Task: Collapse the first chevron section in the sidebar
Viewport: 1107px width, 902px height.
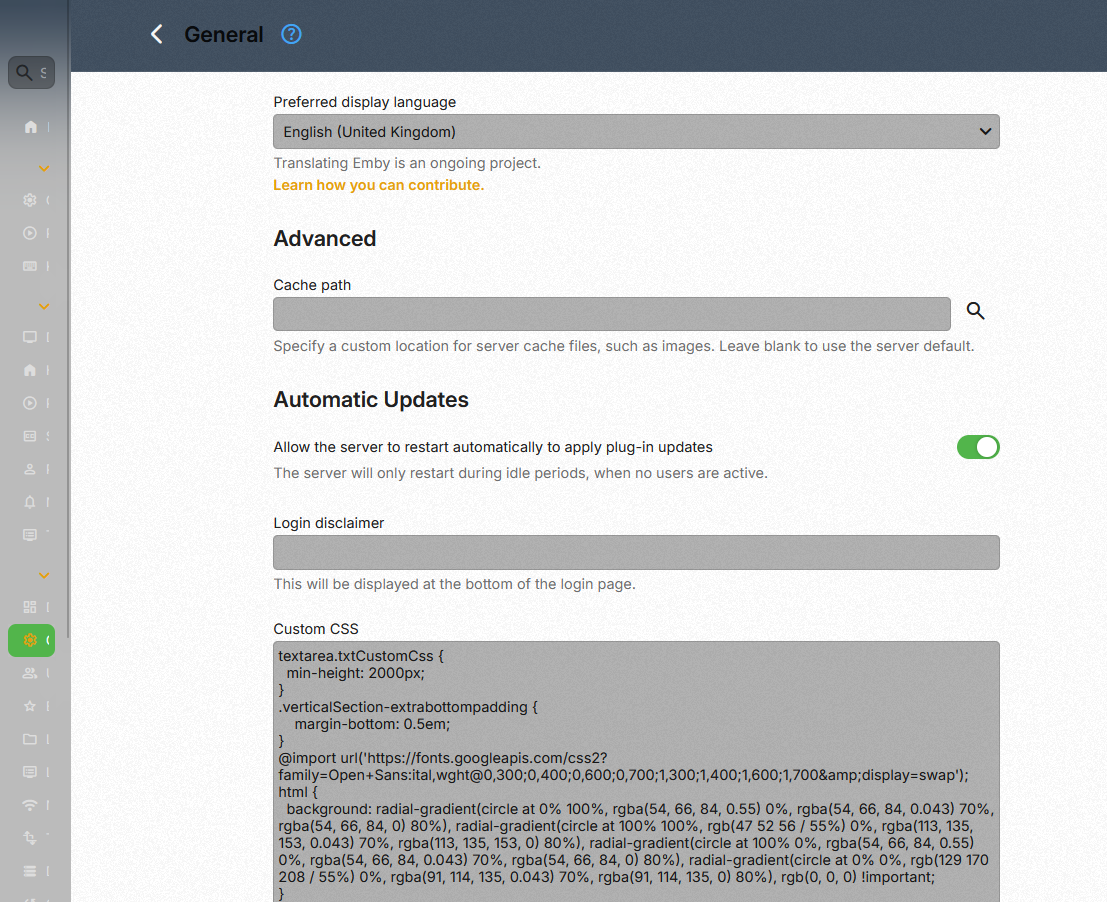Action: (44, 168)
